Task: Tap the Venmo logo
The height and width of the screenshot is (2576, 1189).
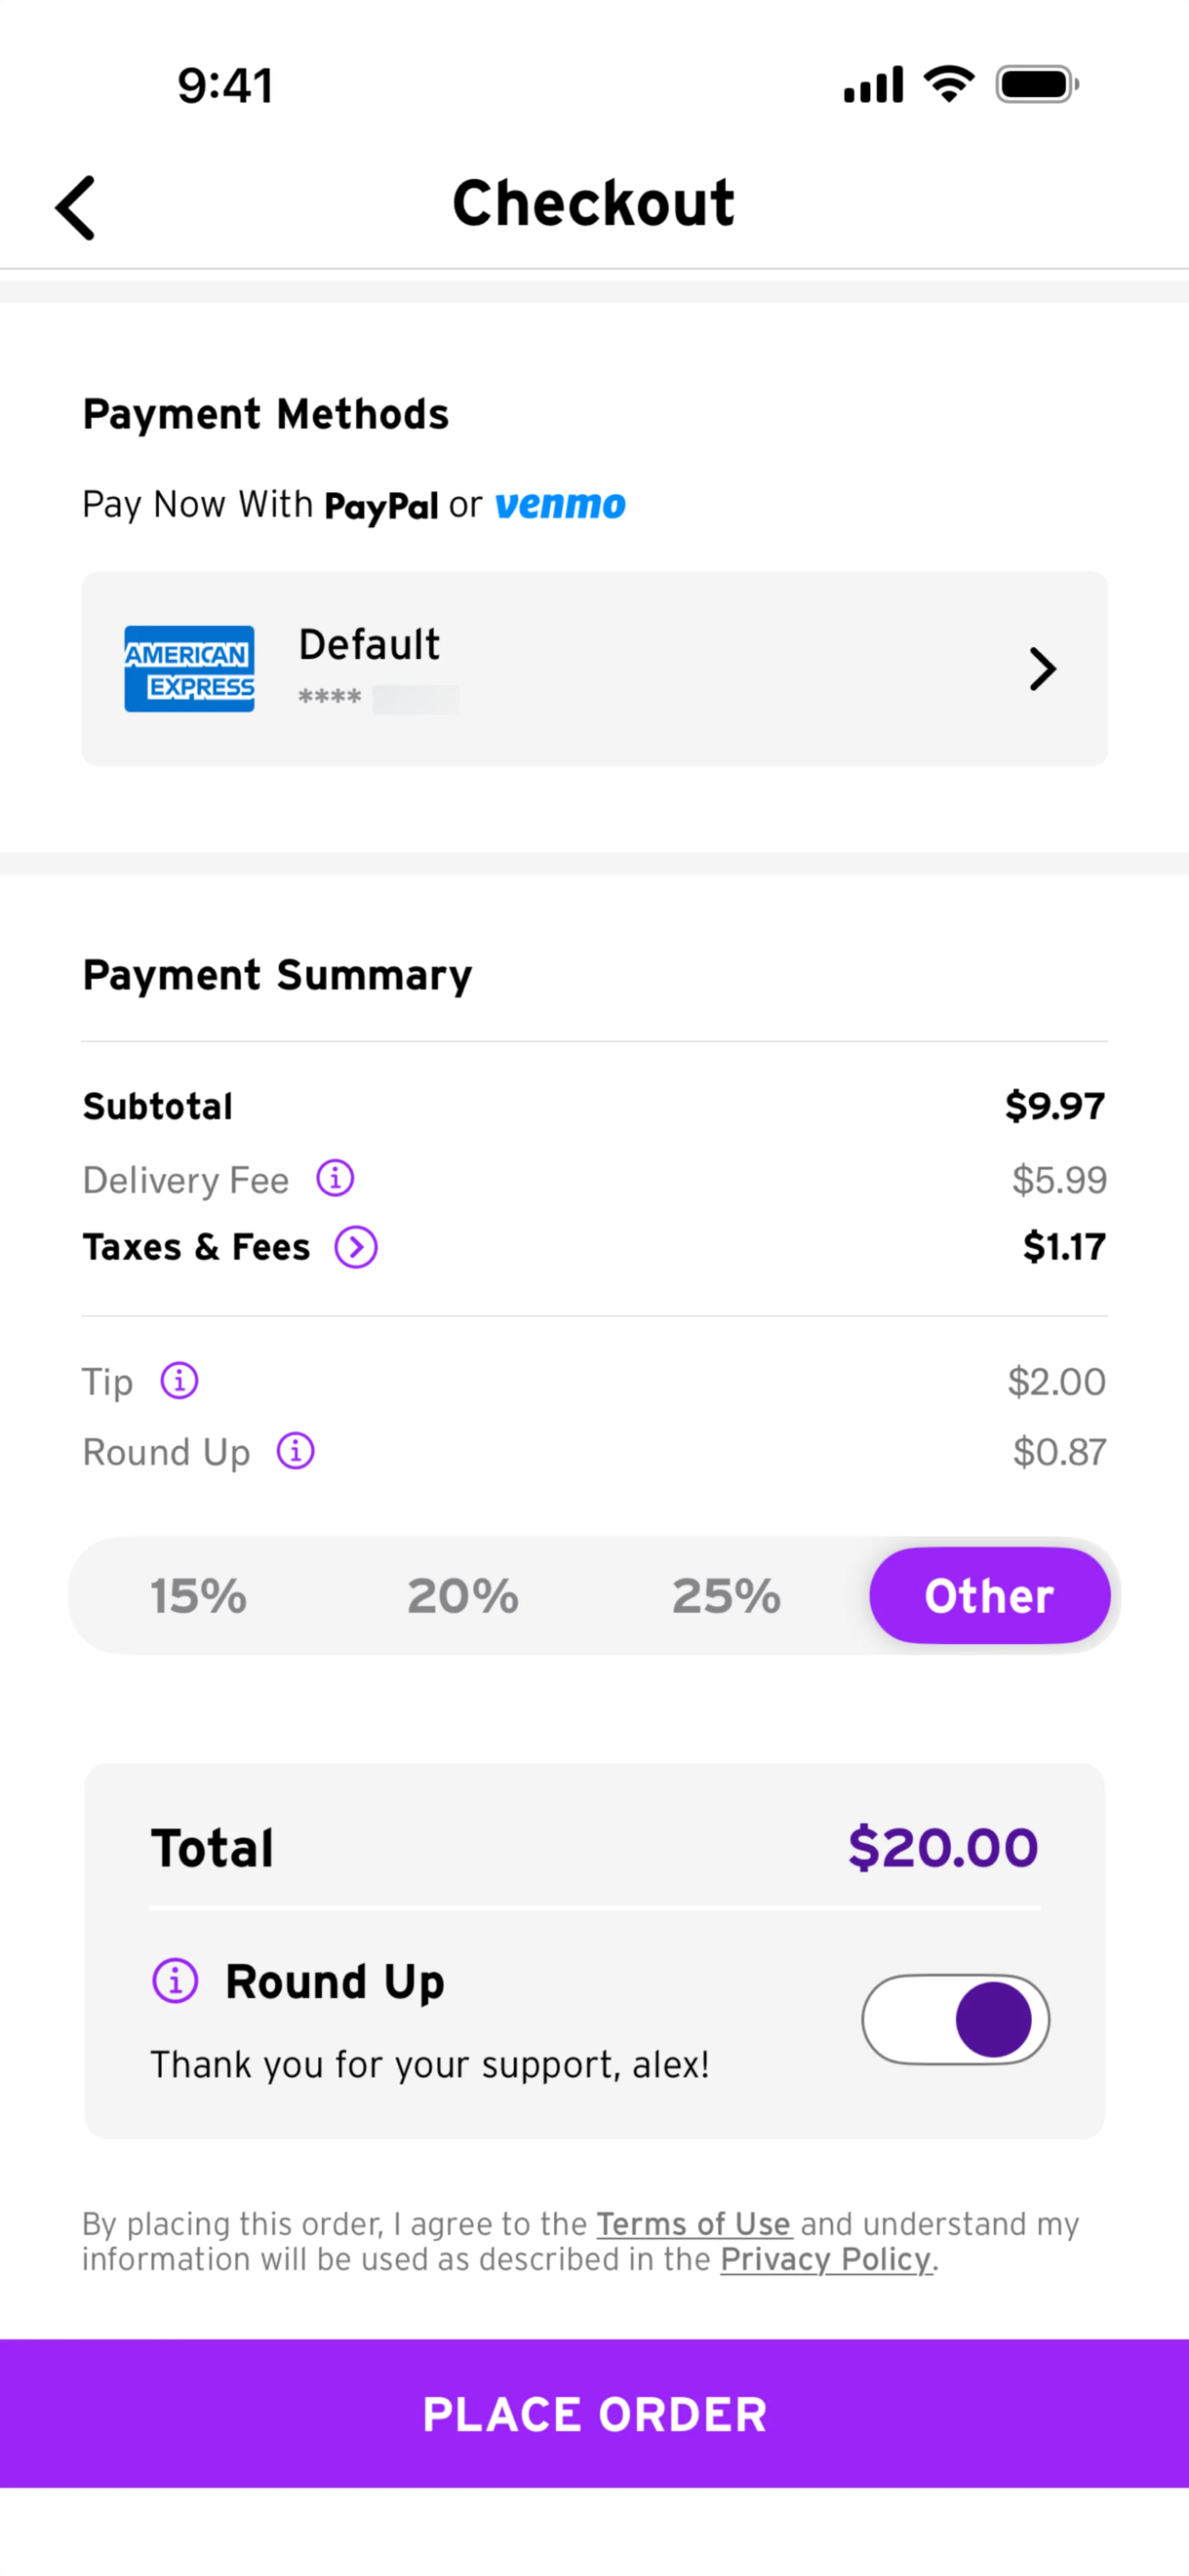Action: click(560, 505)
